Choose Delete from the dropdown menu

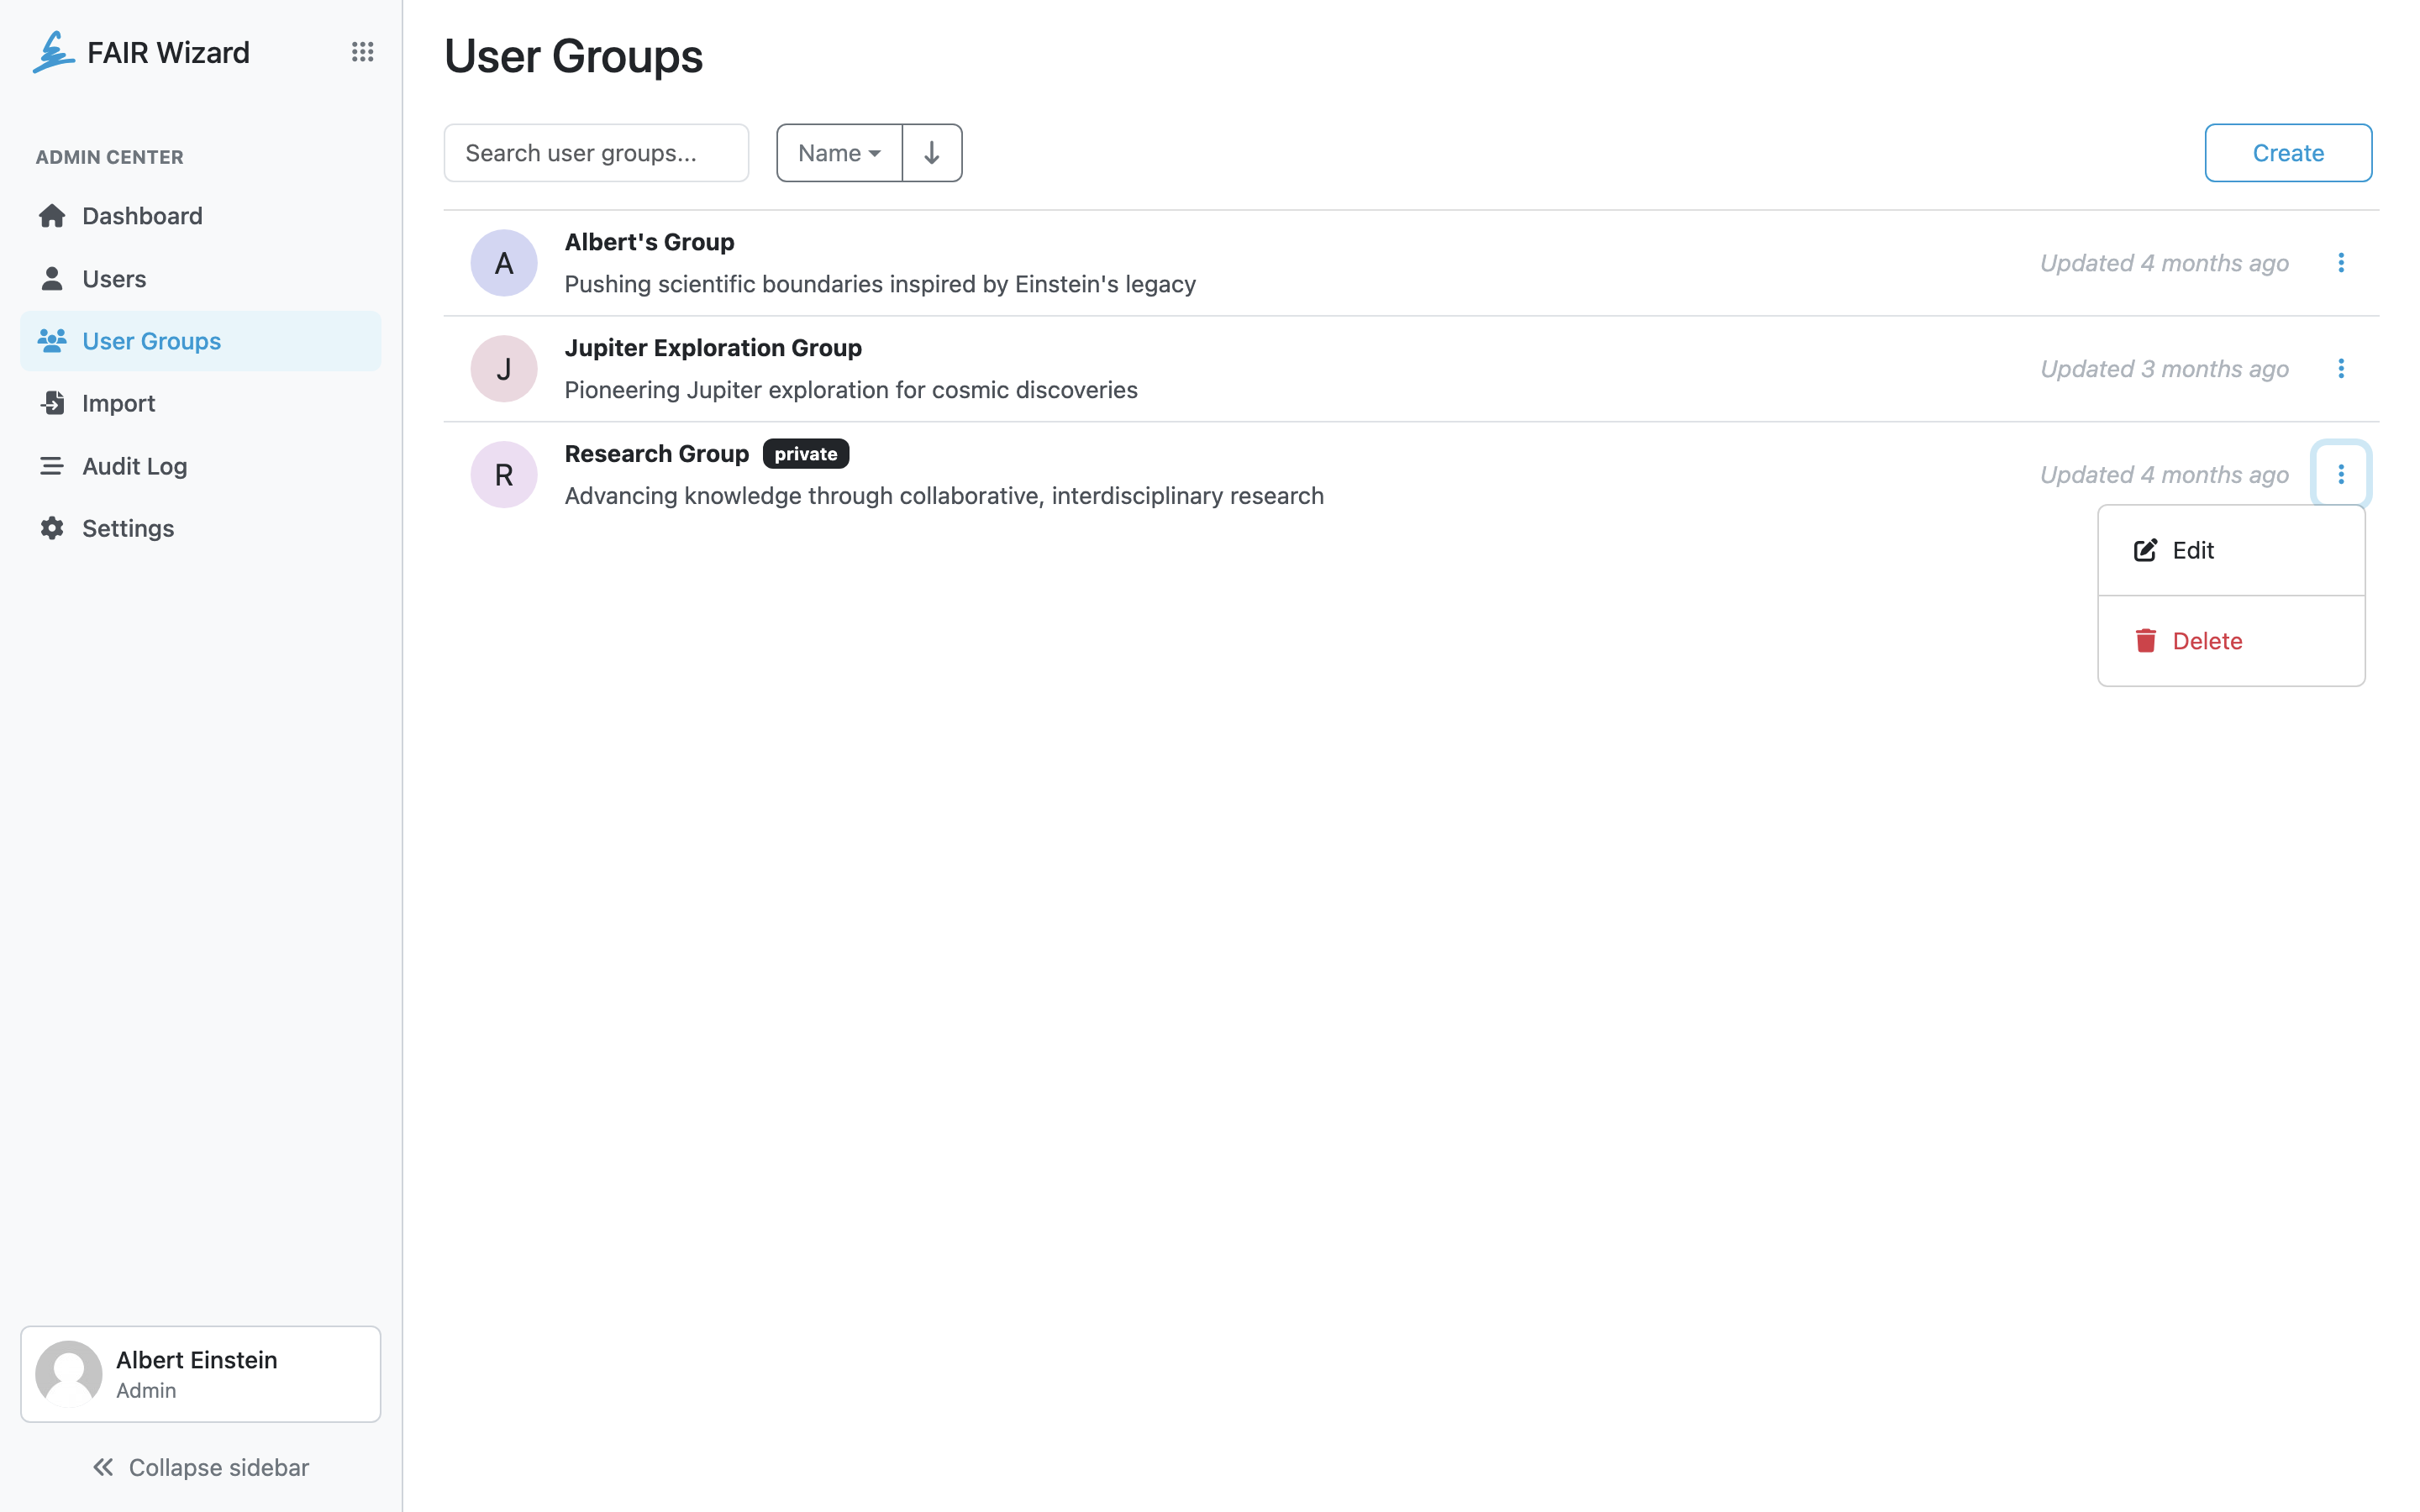point(2231,641)
